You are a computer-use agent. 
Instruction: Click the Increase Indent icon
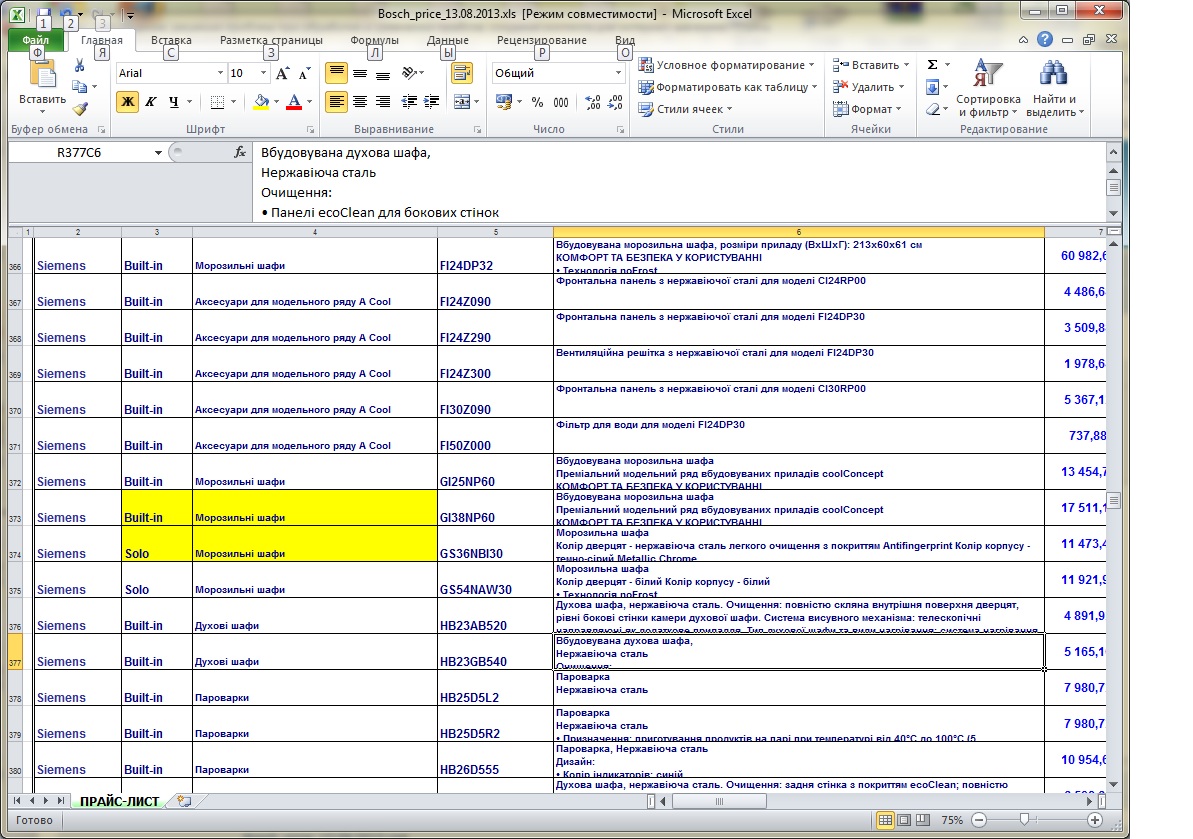431,101
